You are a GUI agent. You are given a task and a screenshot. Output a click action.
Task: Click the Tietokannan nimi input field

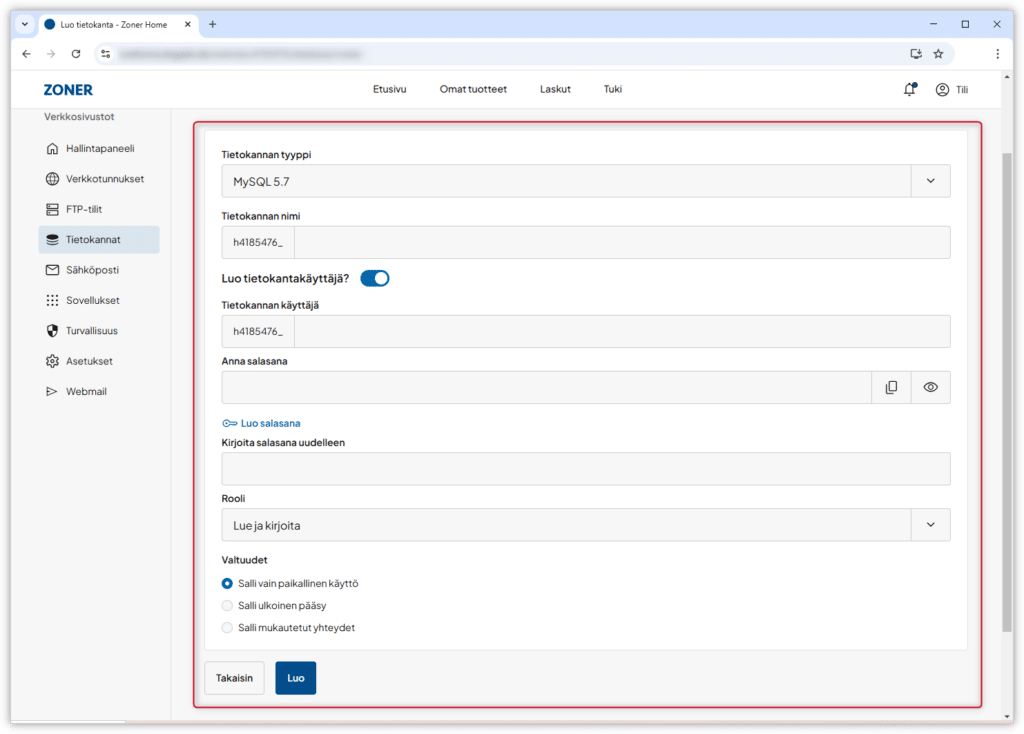coord(621,243)
